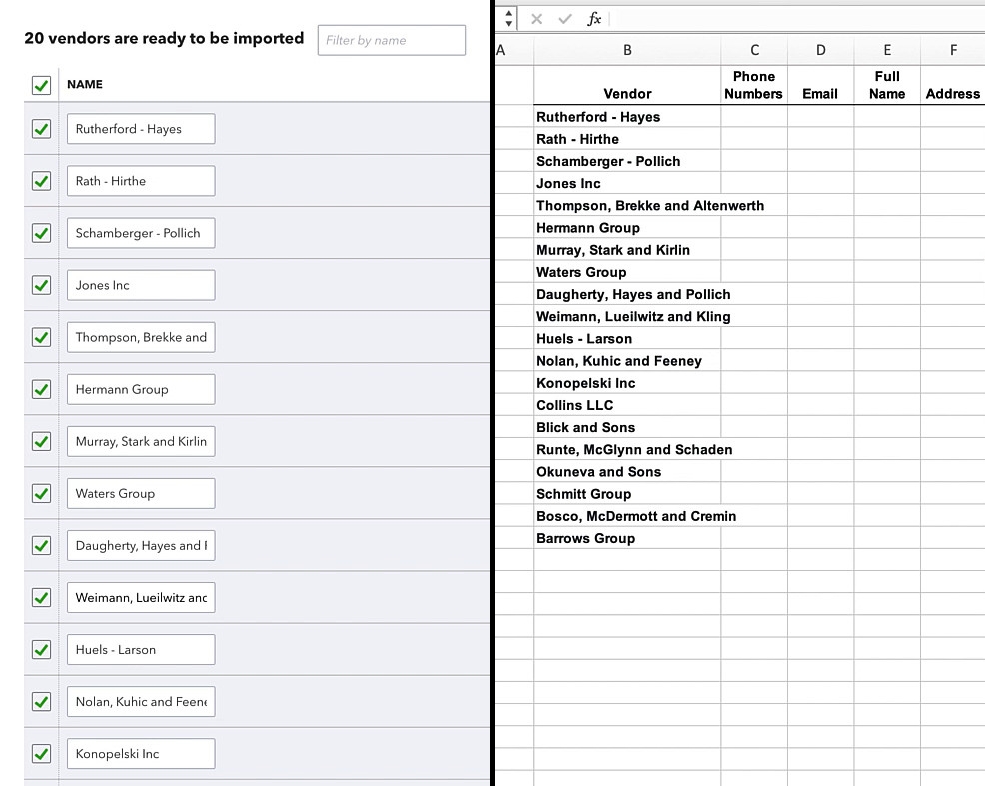
Task: Click the NAME column header in import list
Action: [x=85, y=84]
